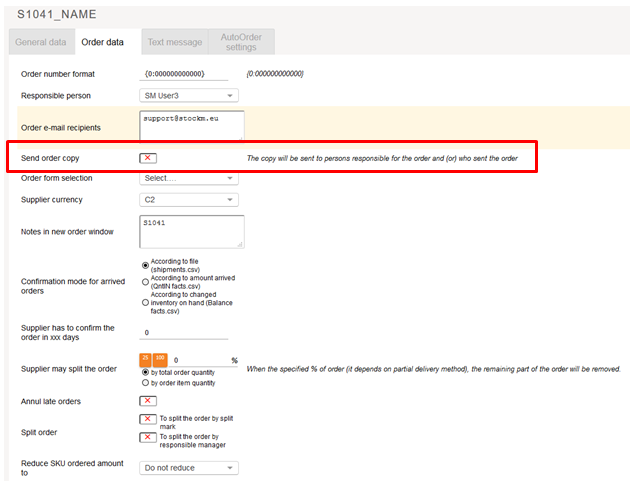This screenshot has width=638, height=485.
Task: Choose by total order quantity radio
Action: click(x=145, y=372)
